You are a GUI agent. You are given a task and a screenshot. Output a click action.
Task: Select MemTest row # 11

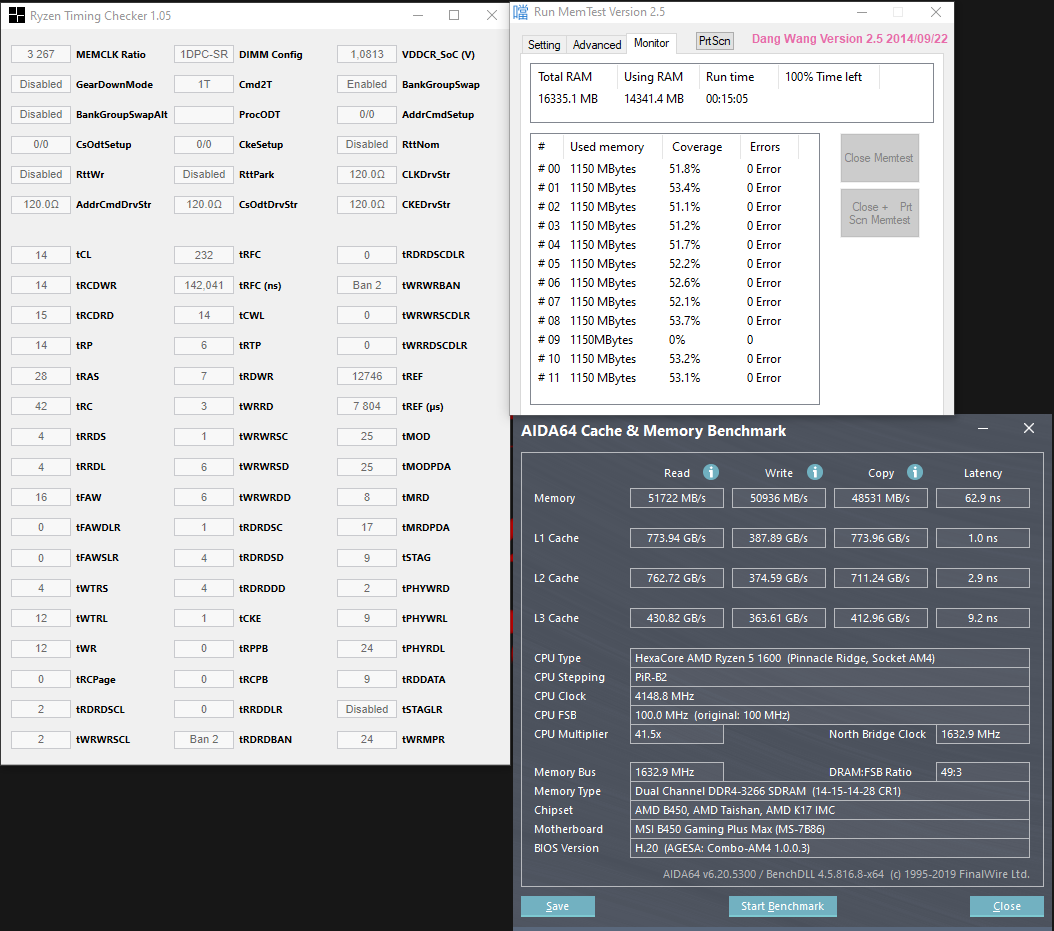tap(674, 378)
